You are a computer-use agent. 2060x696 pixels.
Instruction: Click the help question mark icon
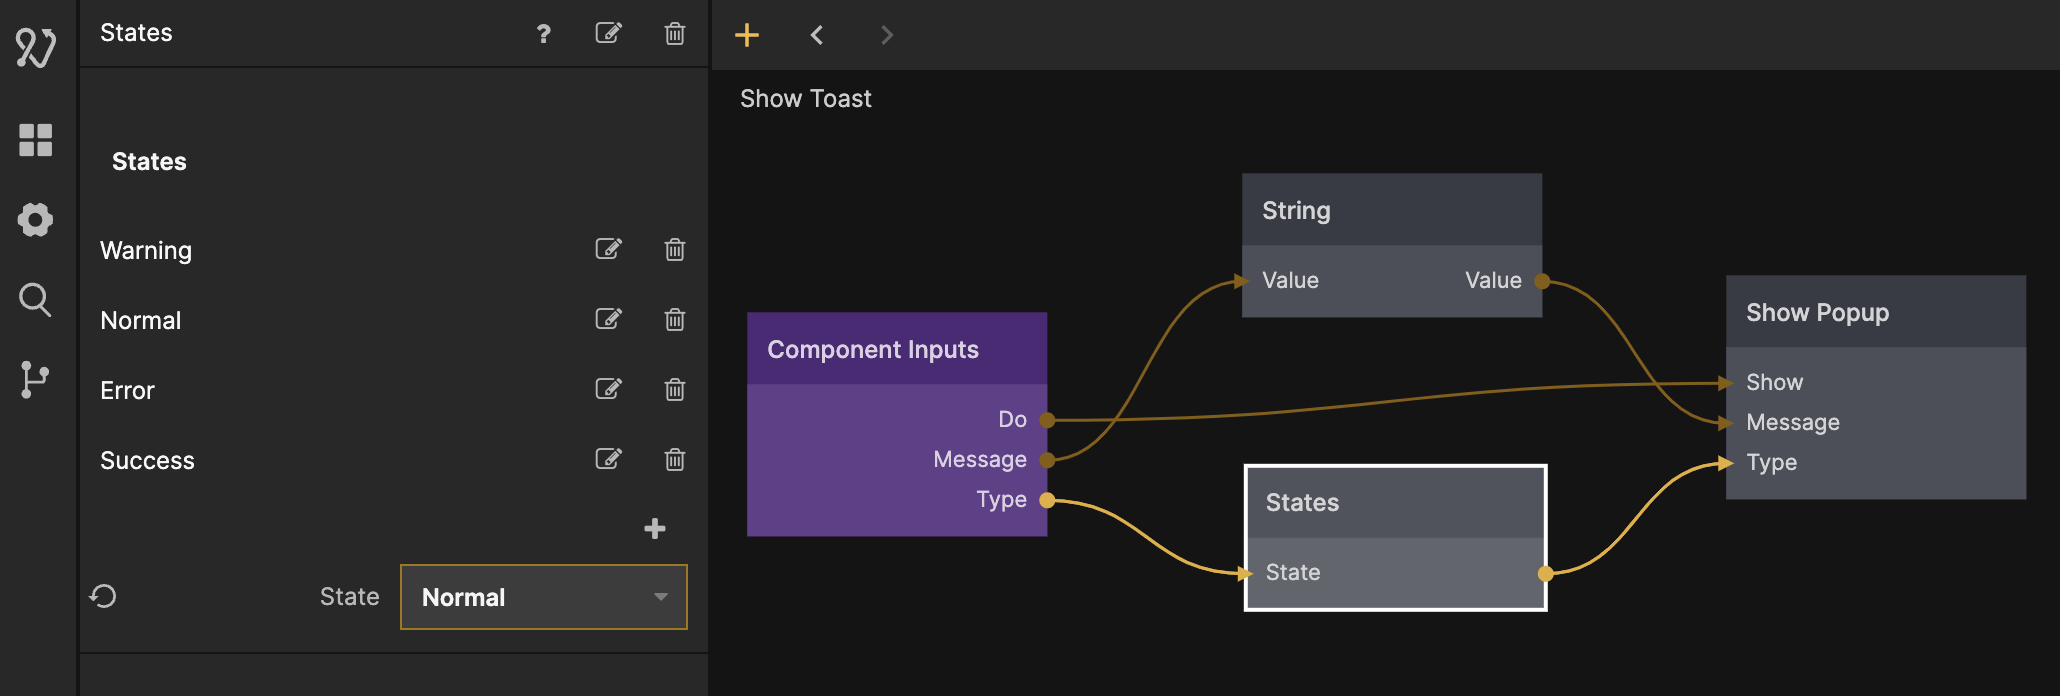point(543,34)
